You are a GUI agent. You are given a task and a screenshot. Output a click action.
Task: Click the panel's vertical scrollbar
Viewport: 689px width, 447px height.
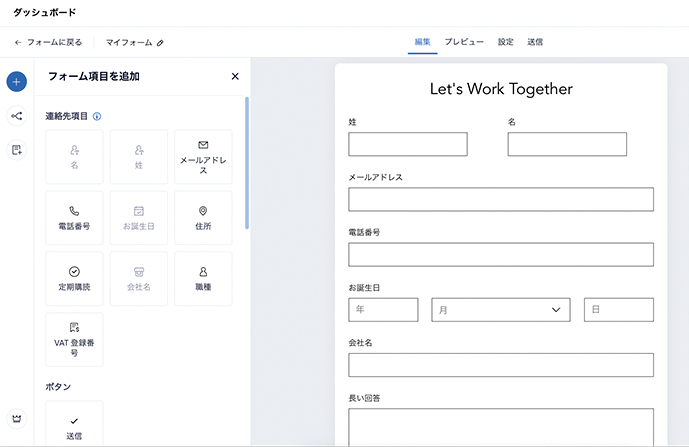(x=247, y=163)
